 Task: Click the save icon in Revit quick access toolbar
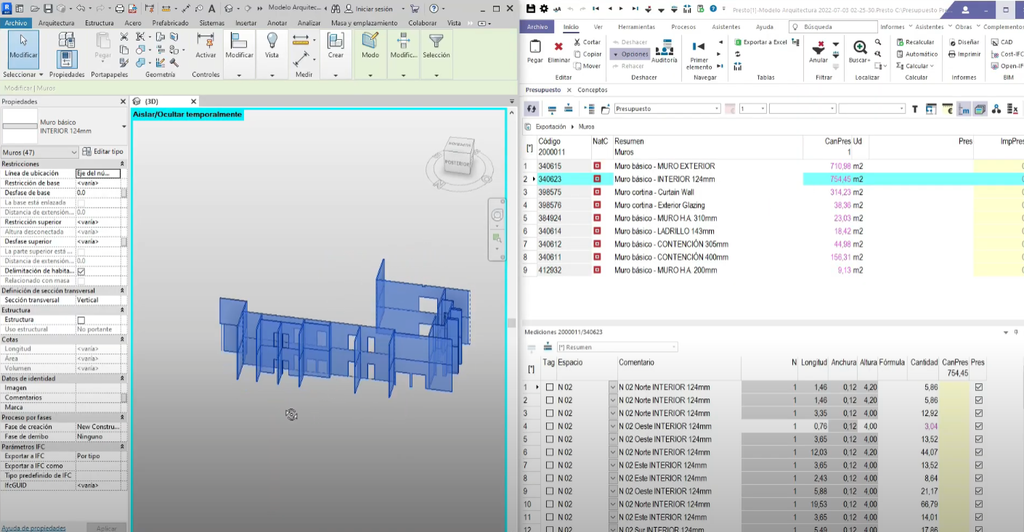click(48, 8)
